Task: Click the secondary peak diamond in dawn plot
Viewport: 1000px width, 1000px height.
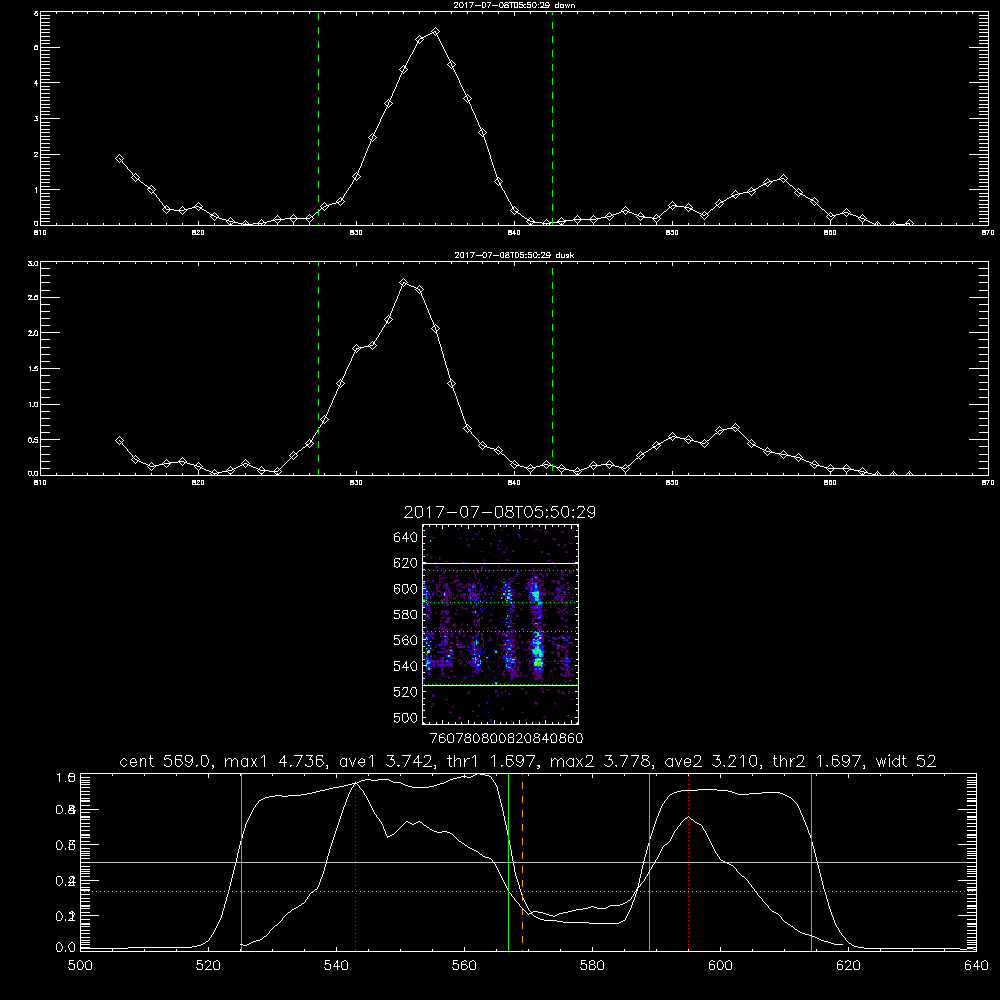Action: (783, 179)
